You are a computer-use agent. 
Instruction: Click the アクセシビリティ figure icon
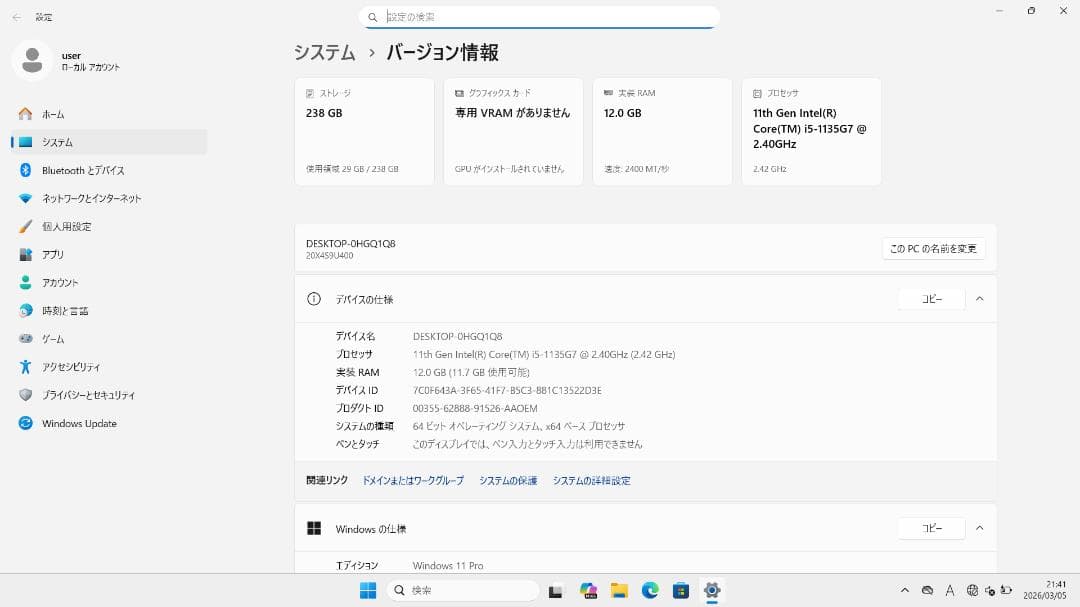pyautogui.click(x=25, y=367)
